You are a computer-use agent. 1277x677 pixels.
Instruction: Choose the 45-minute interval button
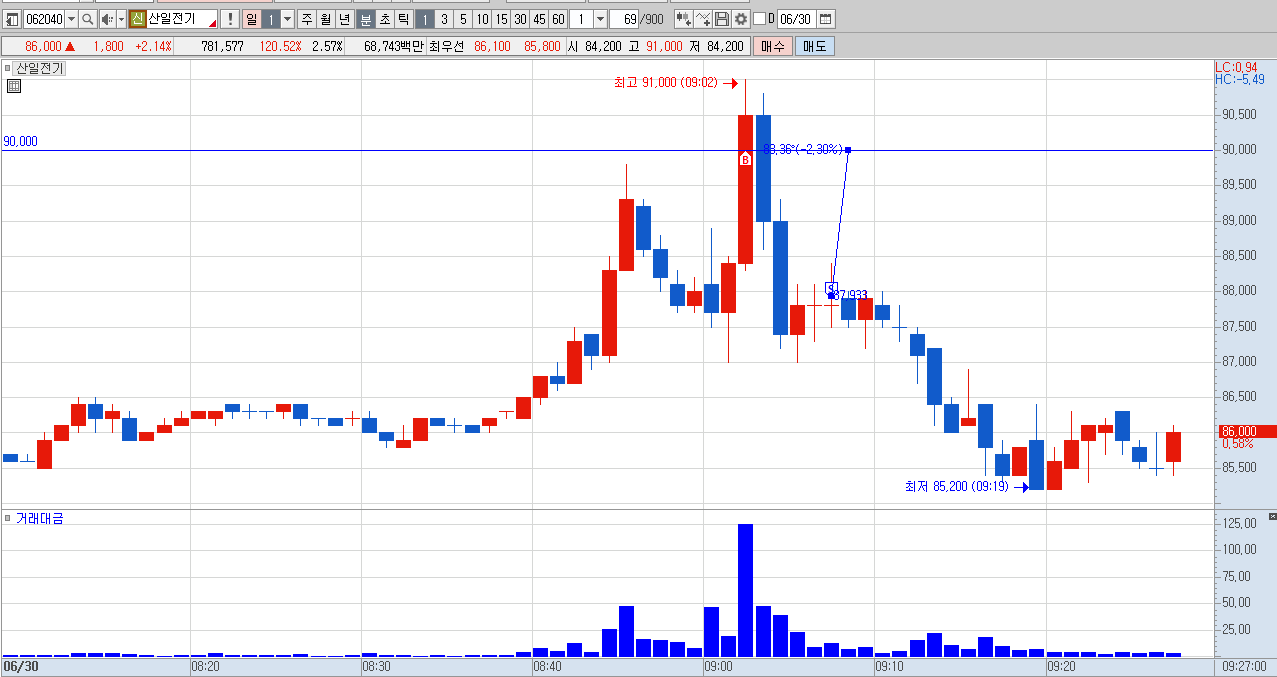(x=539, y=19)
